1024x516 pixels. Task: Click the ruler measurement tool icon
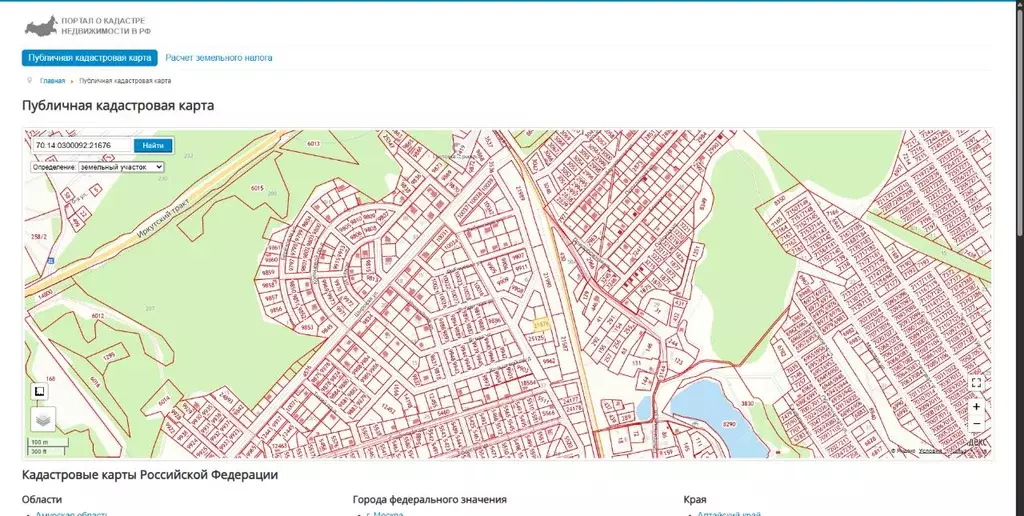[39, 391]
